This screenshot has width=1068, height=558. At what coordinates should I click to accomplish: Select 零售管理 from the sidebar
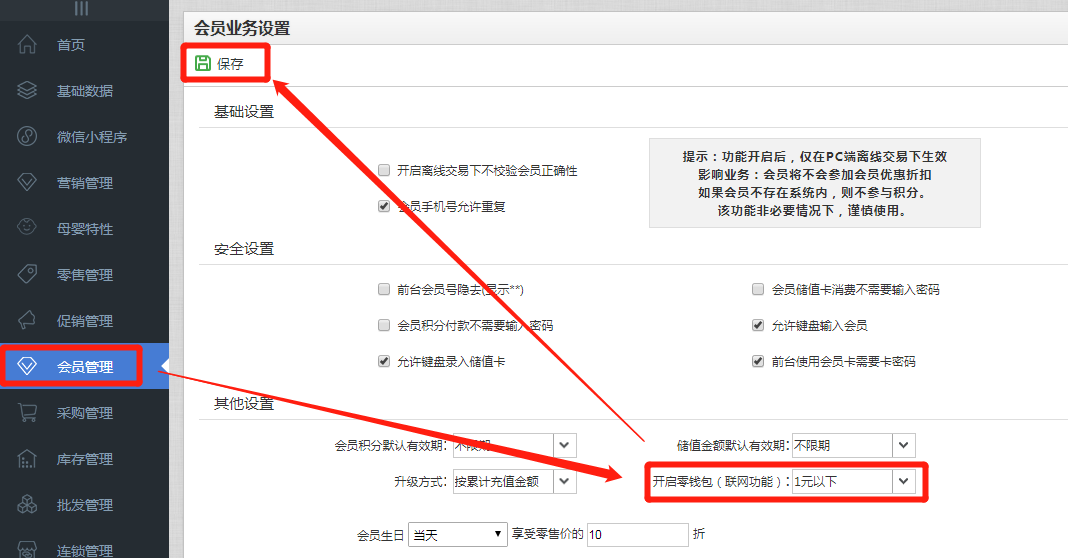point(84,275)
